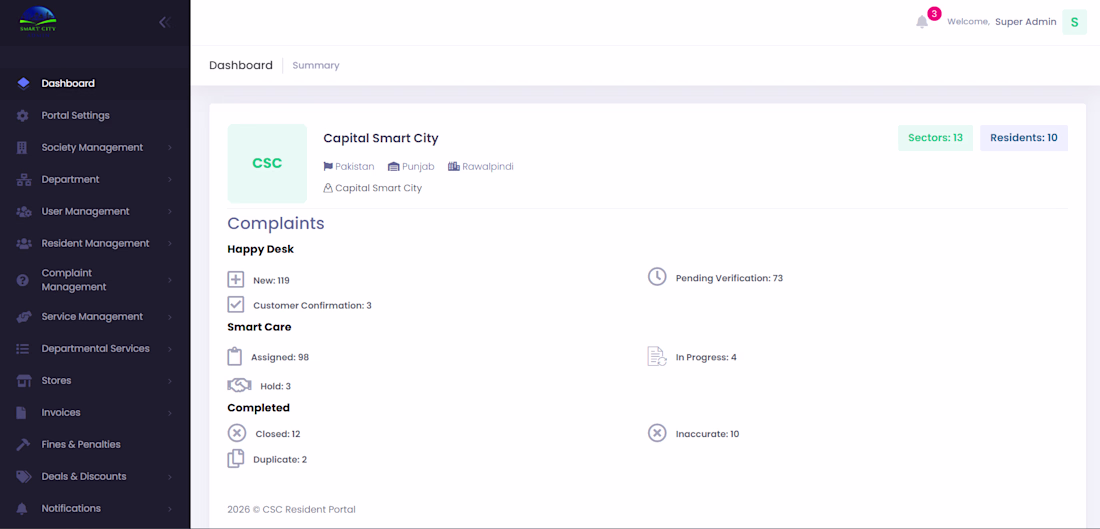Click the Dashboard diamond icon
The width and height of the screenshot is (1100, 529).
pyautogui.click(x=23, y=83)
